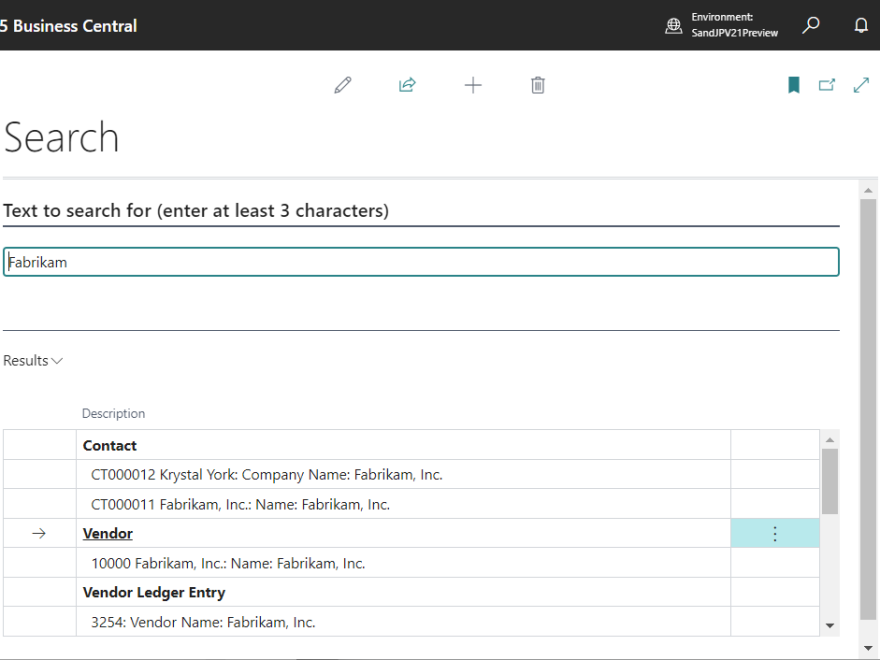Open page in a new window icon
This screenshot has height=660, width=880.
click(827, 85)
